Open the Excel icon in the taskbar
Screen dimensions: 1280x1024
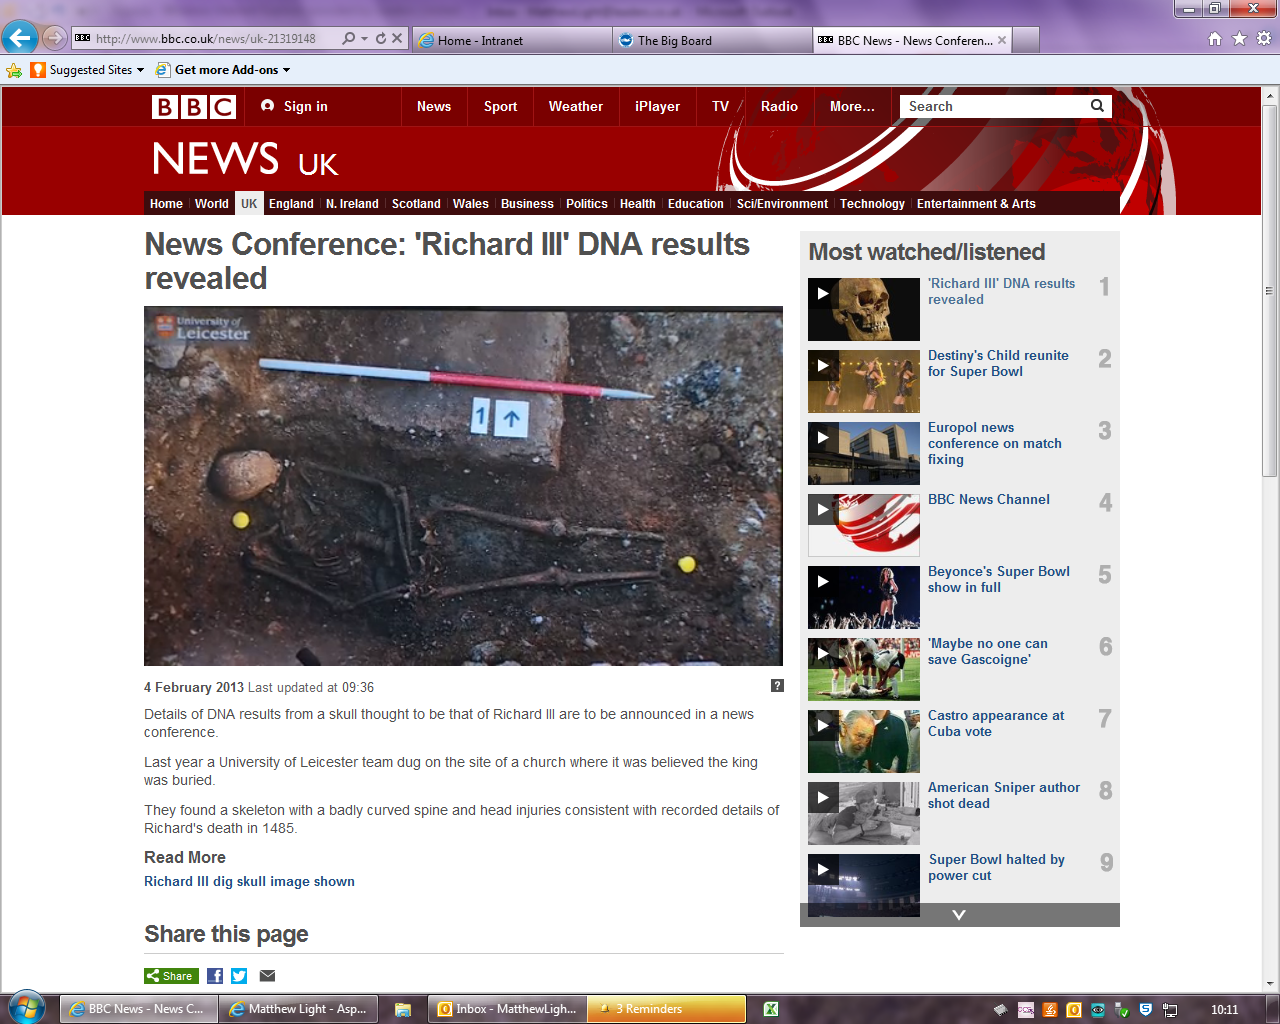pyautogui.click(x=771, y=1009)
